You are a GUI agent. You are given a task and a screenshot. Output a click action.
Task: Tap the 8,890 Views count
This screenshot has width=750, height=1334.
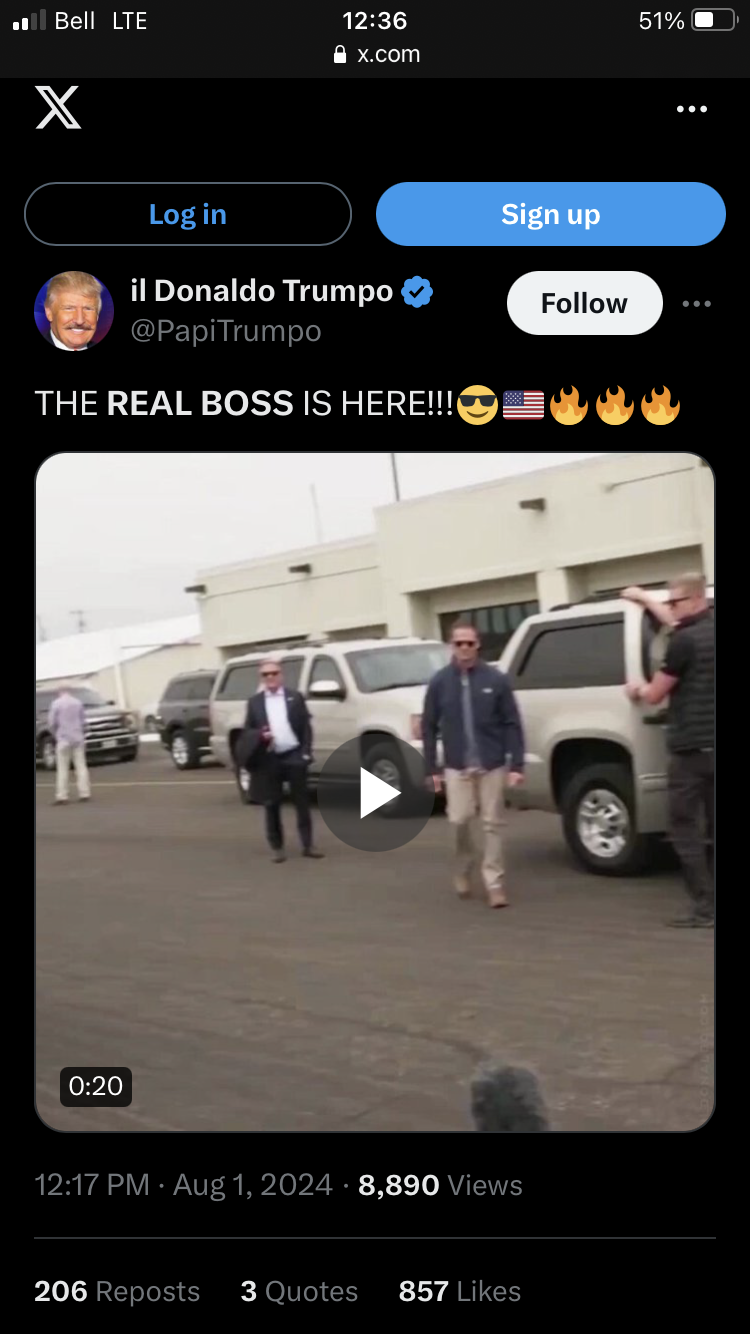point(440,1185)
